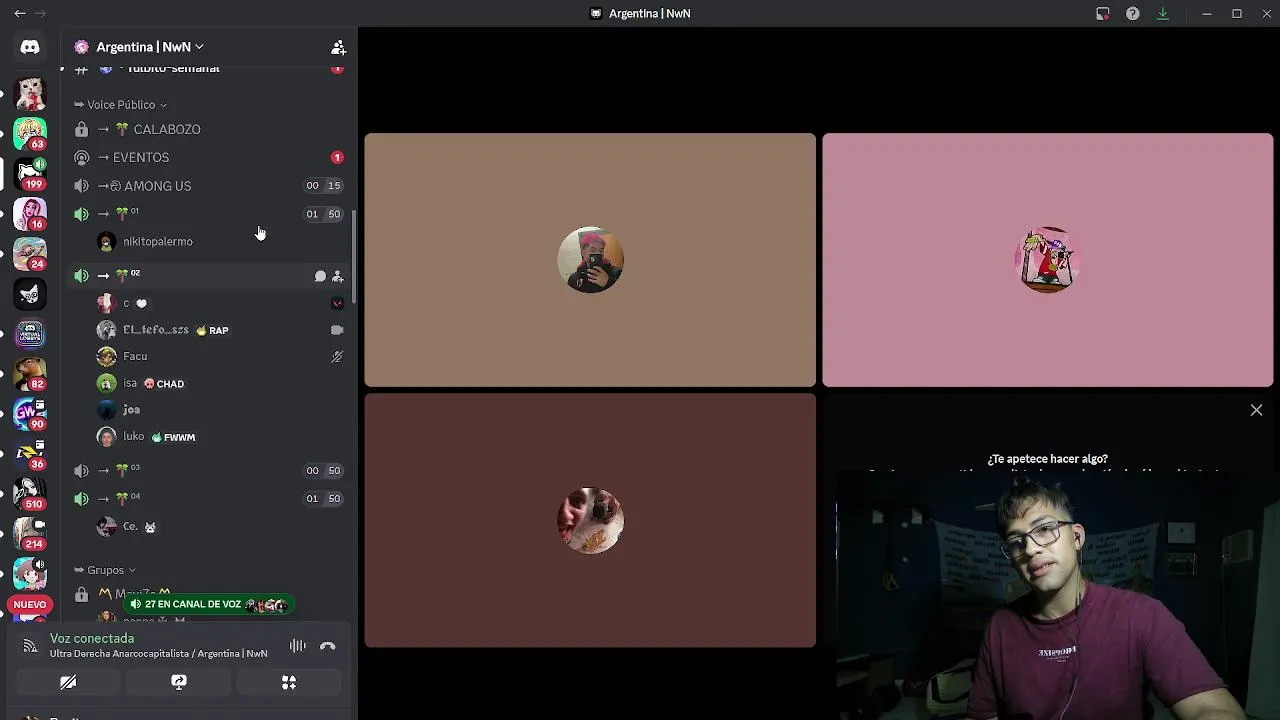Open the help question mark icon
Viewport: 1280px width, 720px height.
pos(1132,13)
